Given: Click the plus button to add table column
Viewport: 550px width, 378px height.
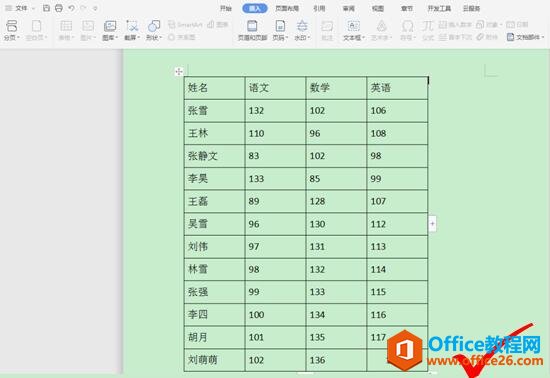Looking at the screenshot, I should 432,223.
